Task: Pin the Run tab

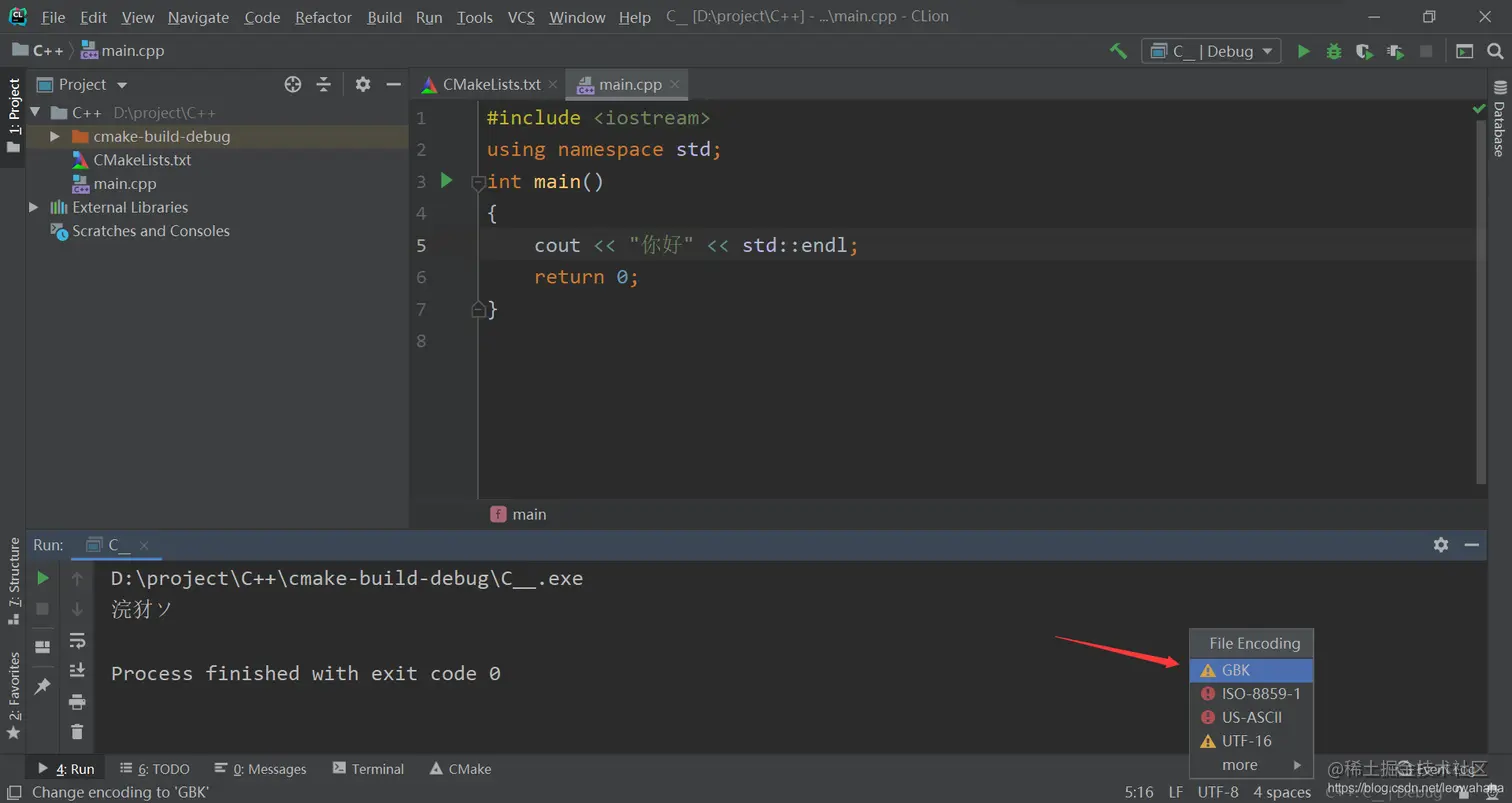Action: pos(42,687)
